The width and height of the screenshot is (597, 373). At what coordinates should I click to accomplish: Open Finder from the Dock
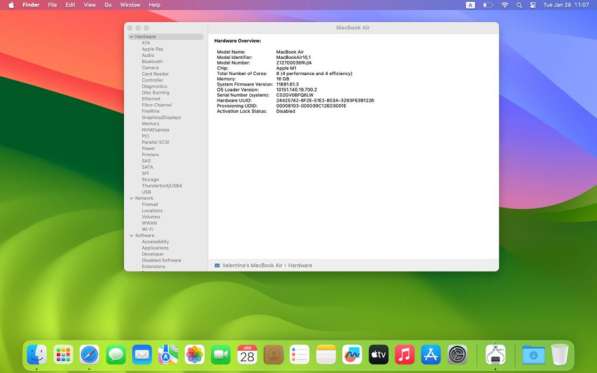(x=37, y=355)
